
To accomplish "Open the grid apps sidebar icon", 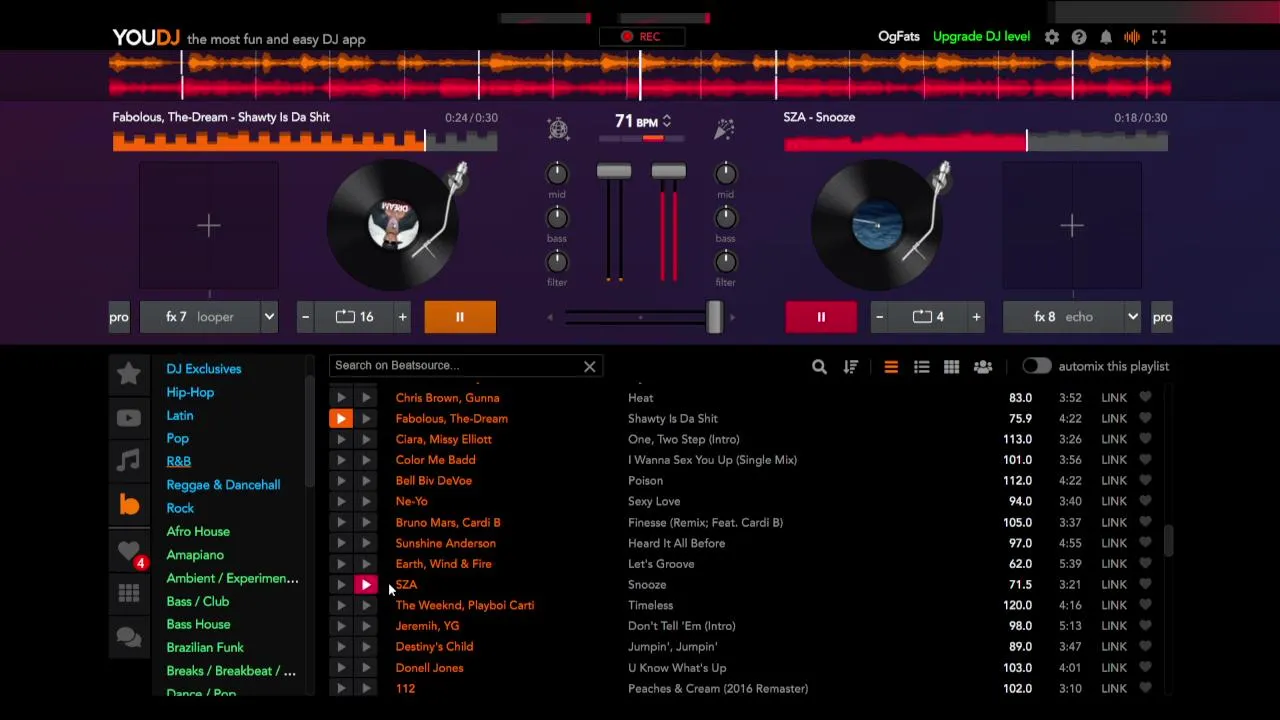I will (x=128, y=594).
